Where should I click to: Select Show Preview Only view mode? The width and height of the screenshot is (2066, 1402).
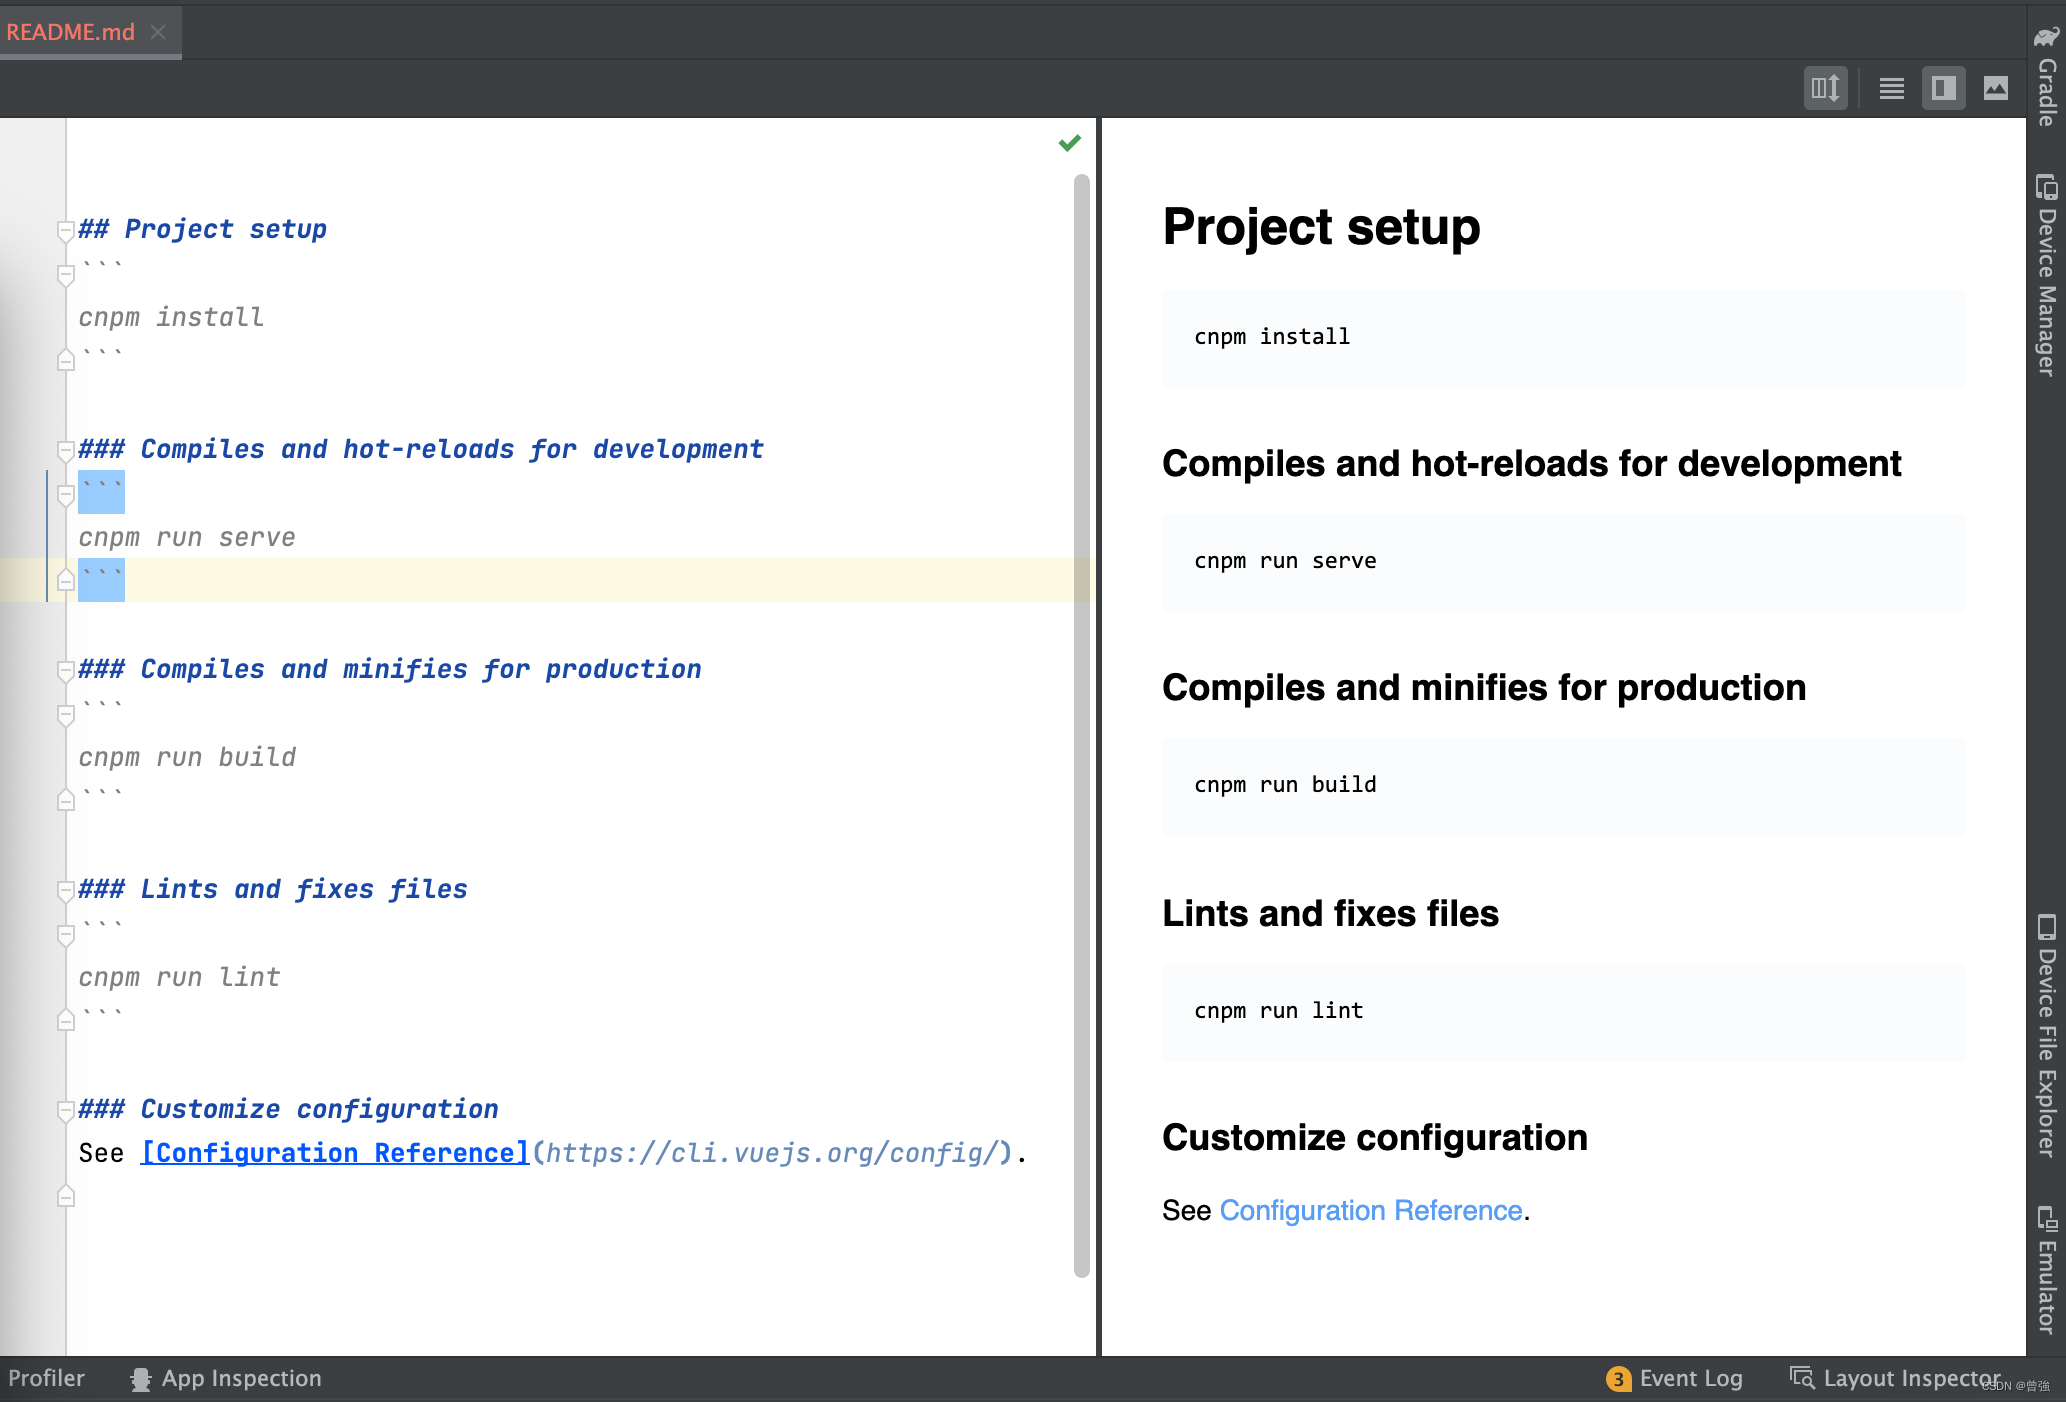pos(1995,88)
